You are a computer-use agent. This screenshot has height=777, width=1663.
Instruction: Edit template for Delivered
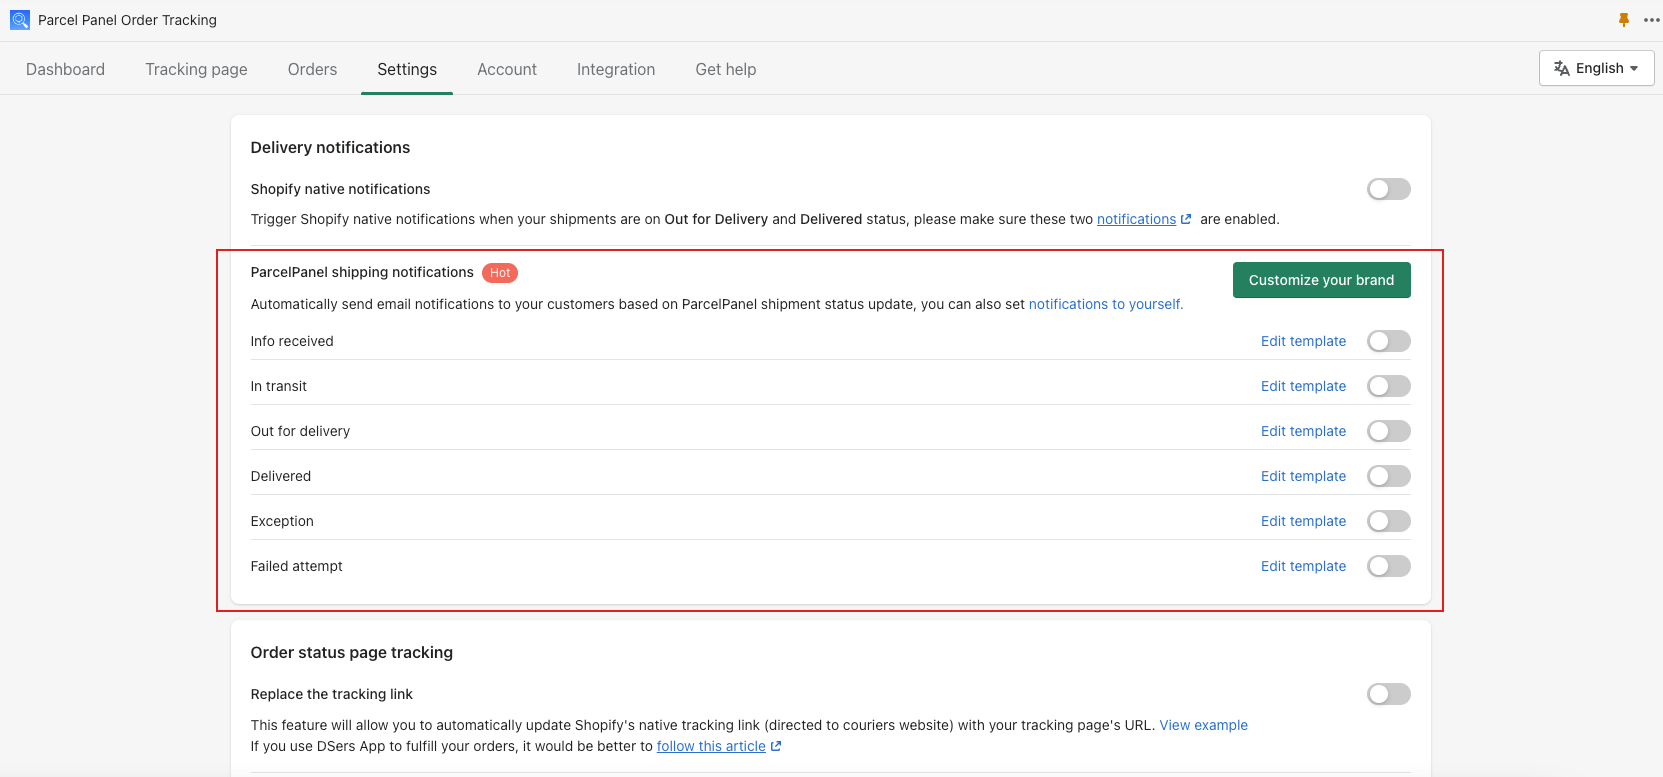1303,476
